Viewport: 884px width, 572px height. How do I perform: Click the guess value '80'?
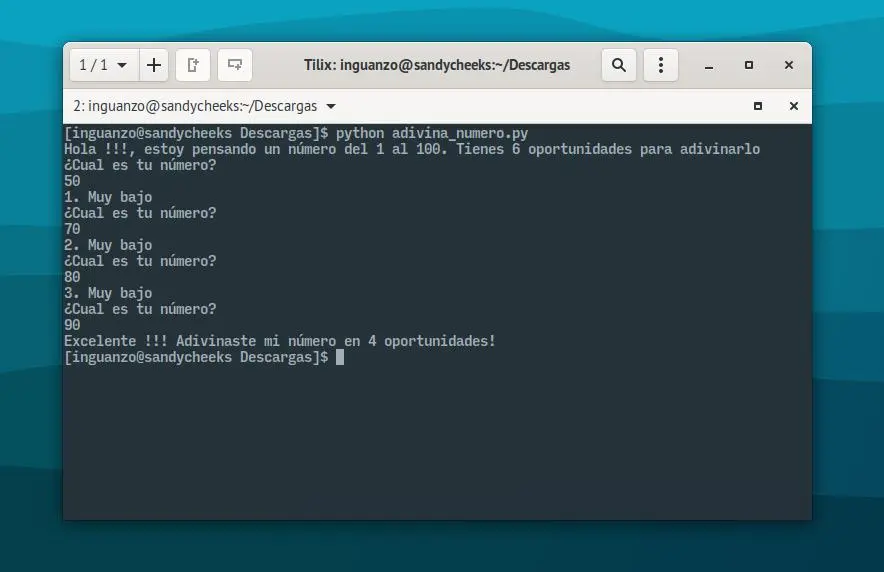click(72, 277)
